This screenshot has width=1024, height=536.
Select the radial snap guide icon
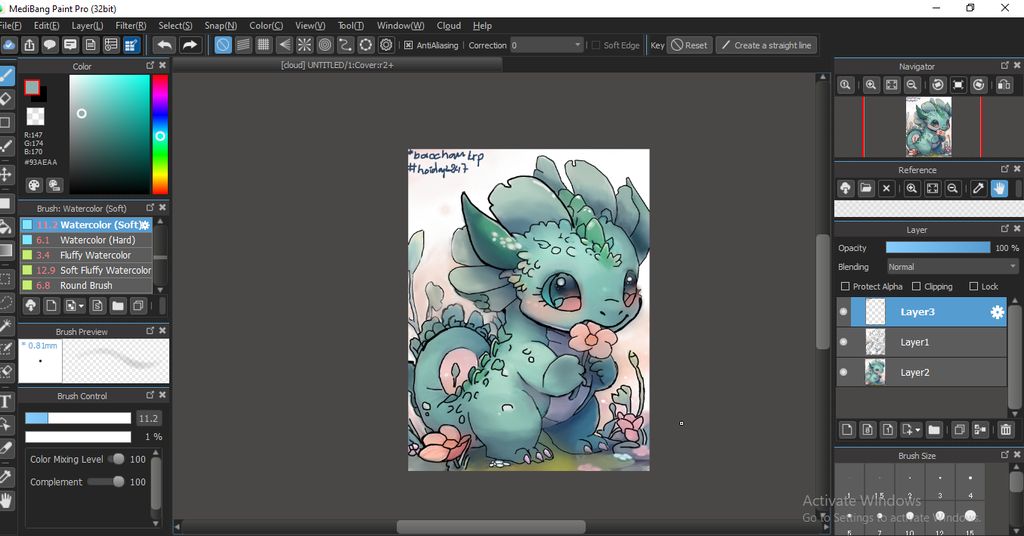click(304, 45)
